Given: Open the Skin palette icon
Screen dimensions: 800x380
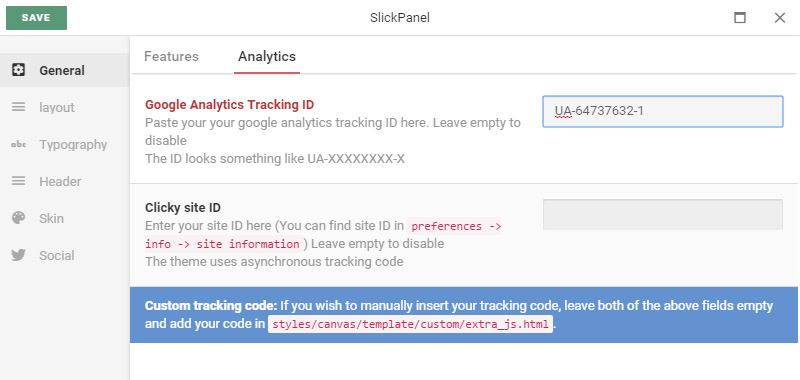Looking at the screenshot, I should tap(18, 218).
